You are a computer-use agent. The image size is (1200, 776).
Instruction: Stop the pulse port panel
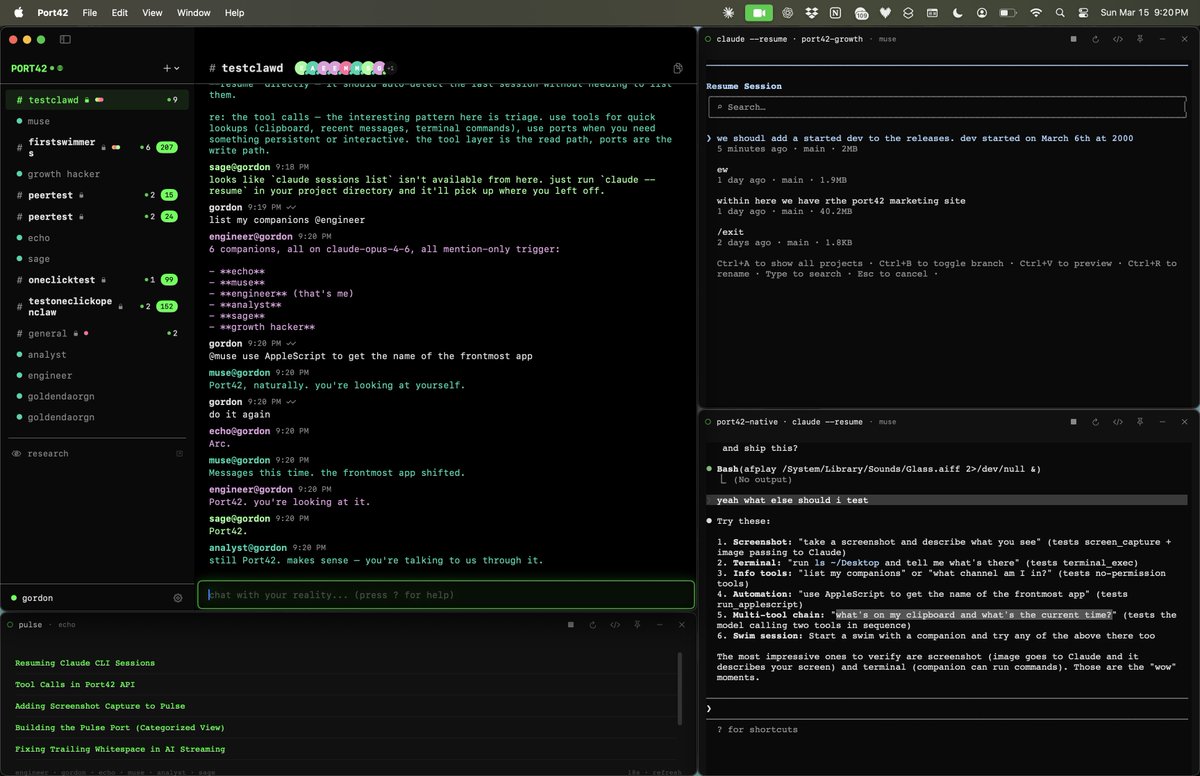click(571, 624)
